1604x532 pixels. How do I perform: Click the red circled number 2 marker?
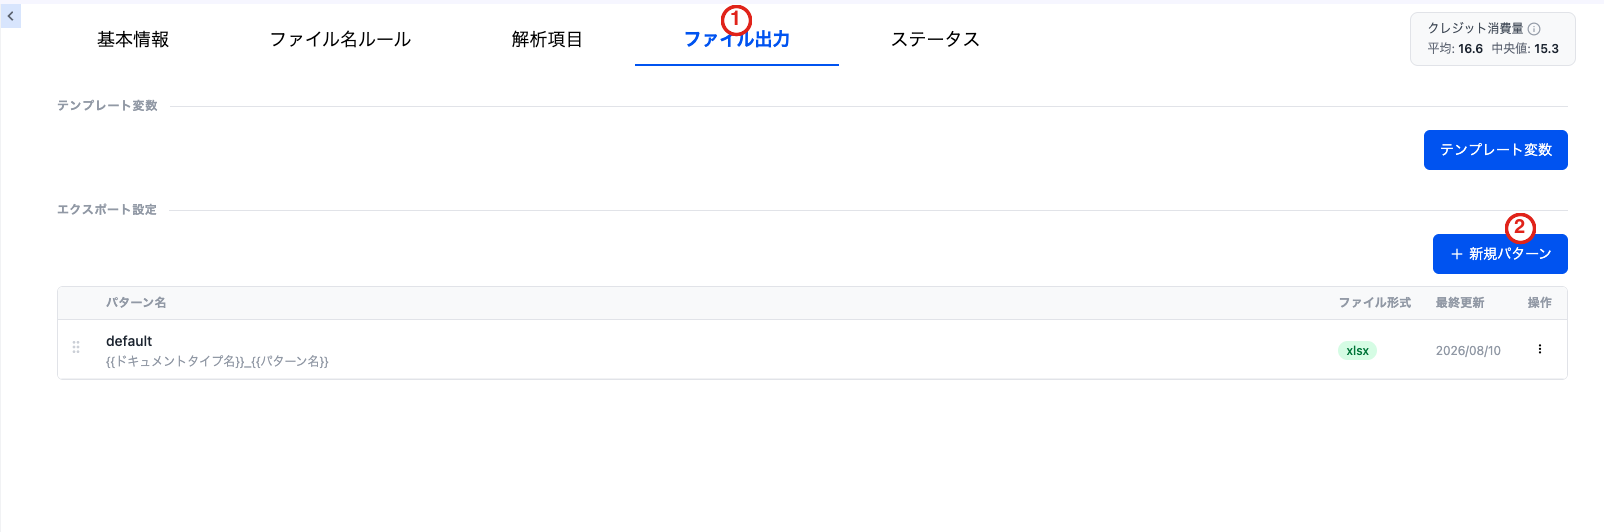pyautogui.click(x=1520, y=228)
